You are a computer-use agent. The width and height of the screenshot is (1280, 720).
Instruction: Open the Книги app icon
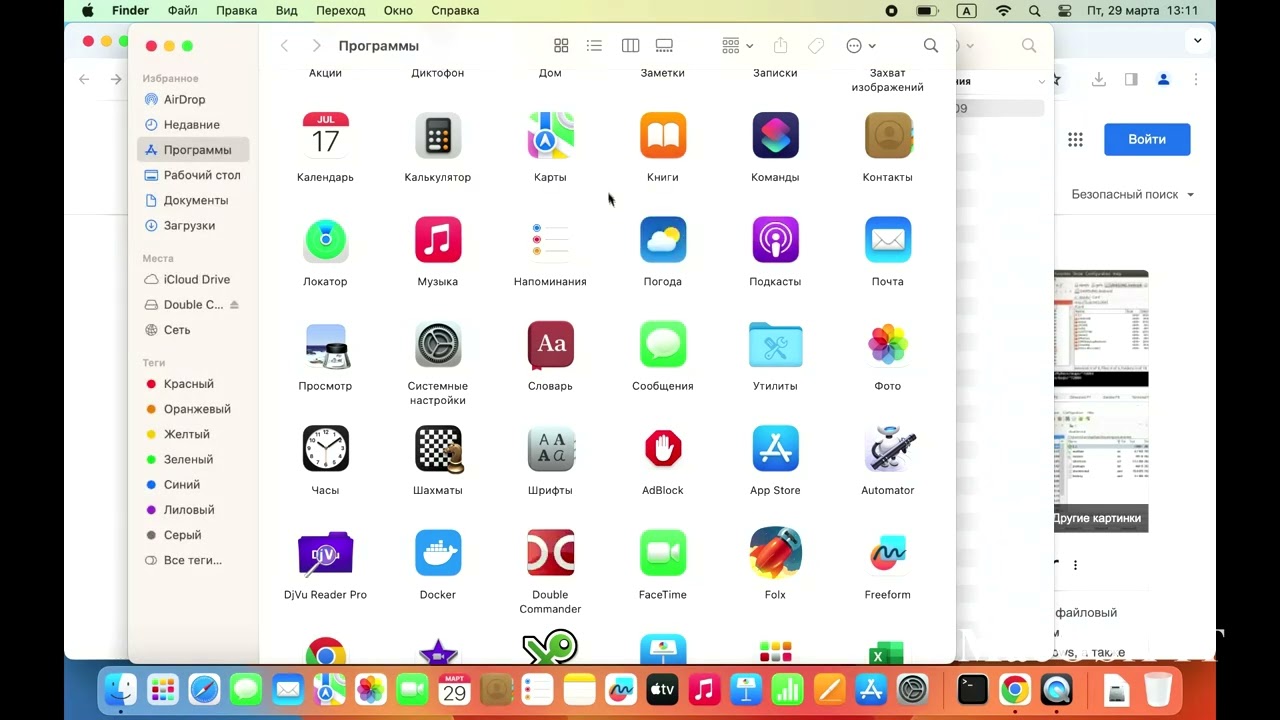click(663, 135)
